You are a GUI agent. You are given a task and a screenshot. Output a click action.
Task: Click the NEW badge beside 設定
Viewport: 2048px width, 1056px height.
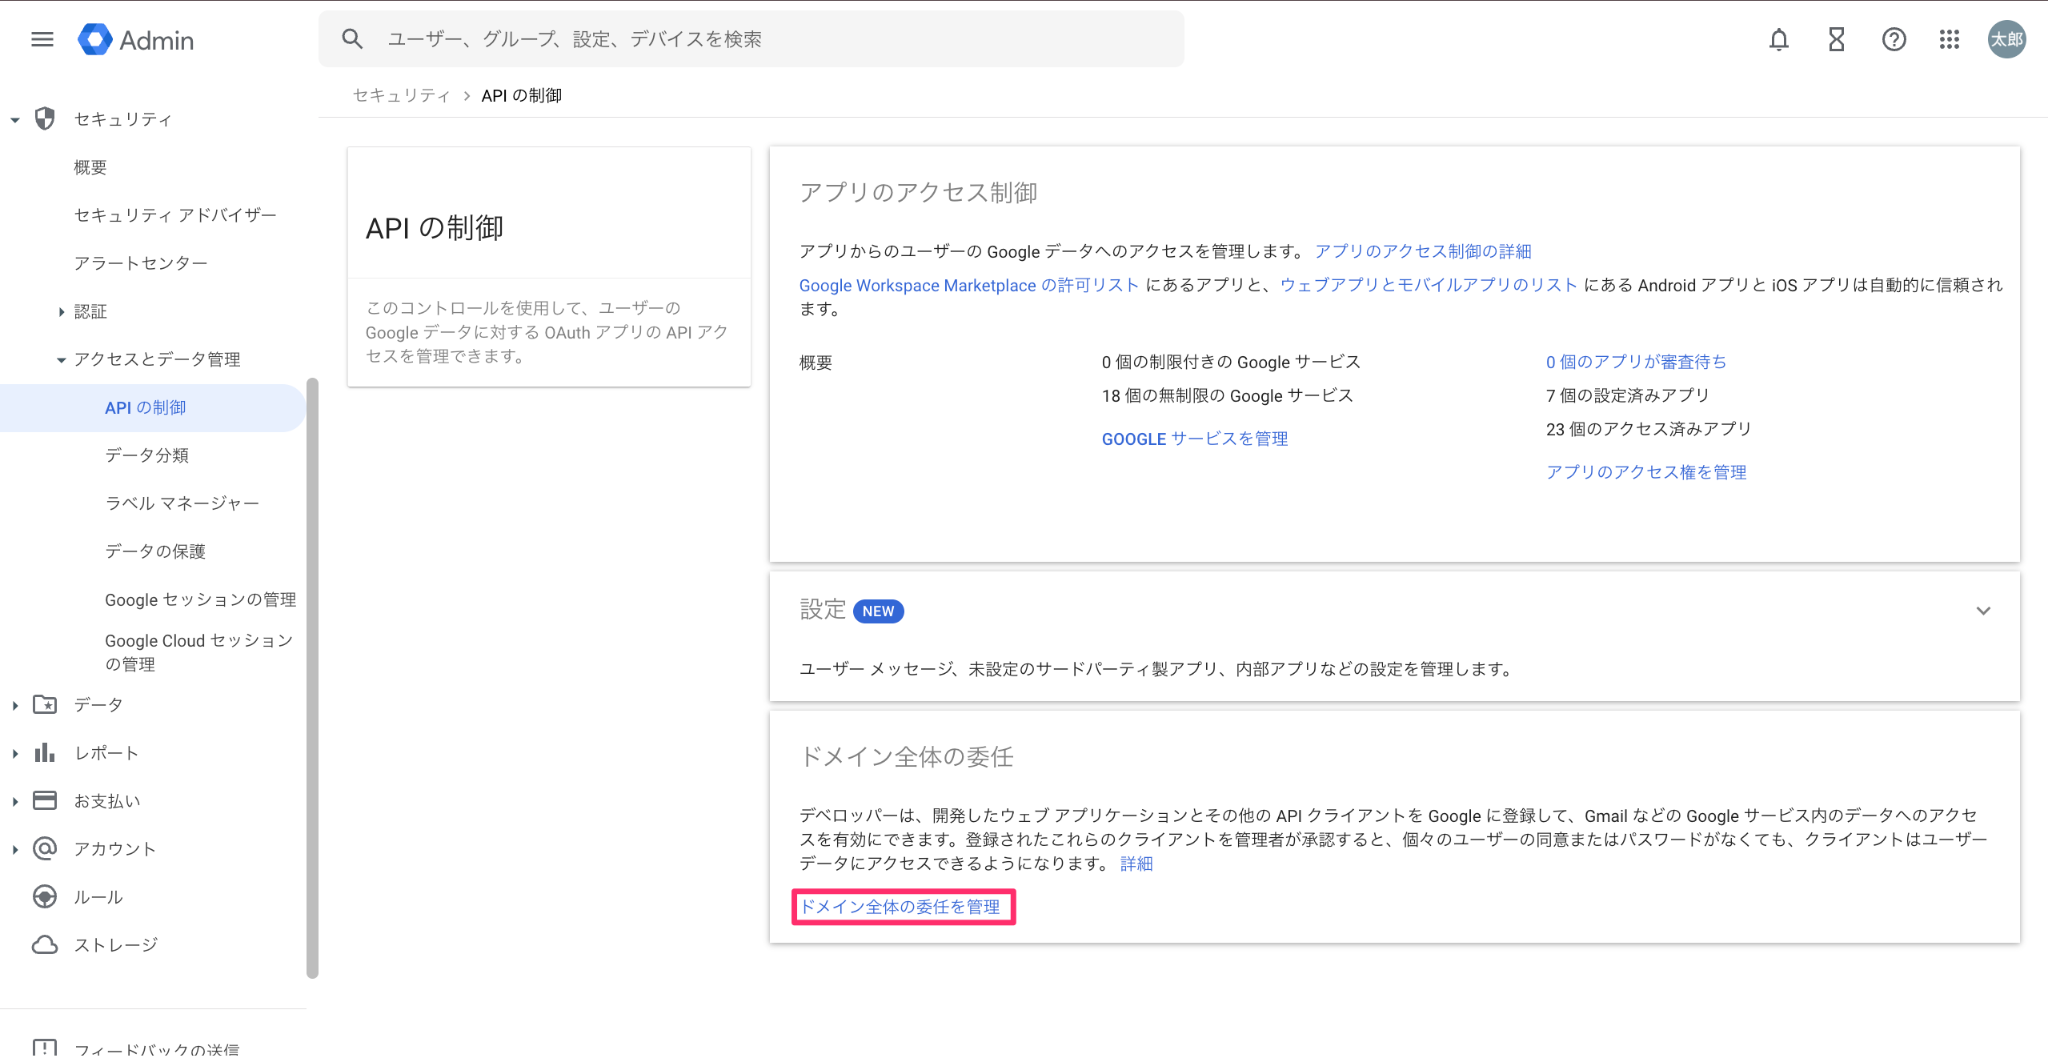(878, 611)
